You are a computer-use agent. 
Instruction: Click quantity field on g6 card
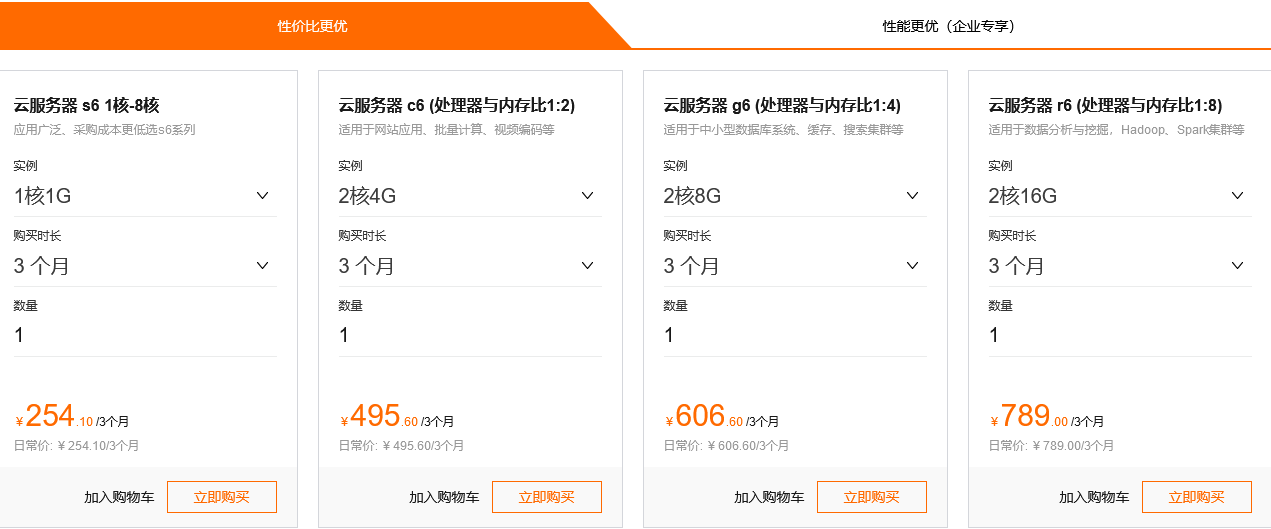point(795,336)
